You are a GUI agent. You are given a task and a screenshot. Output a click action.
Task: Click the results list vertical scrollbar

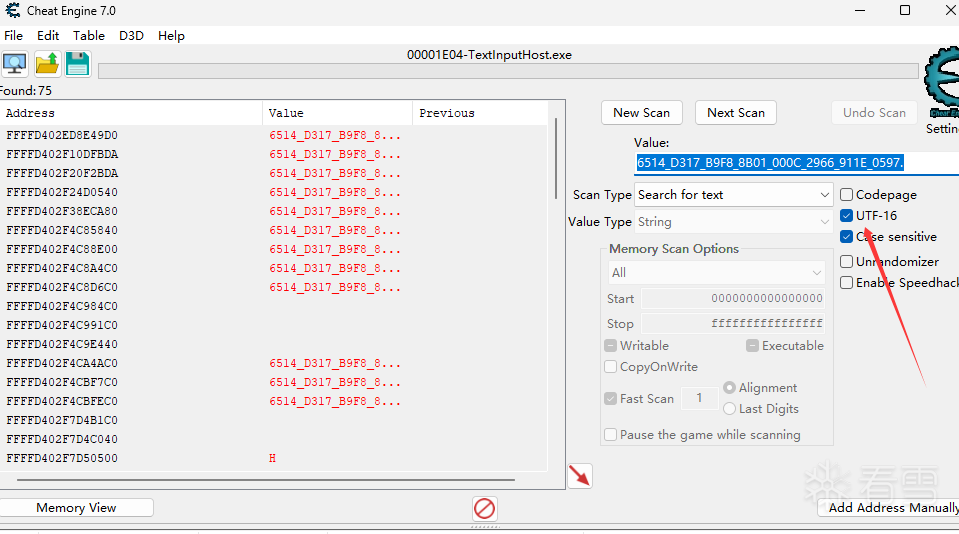555,158
